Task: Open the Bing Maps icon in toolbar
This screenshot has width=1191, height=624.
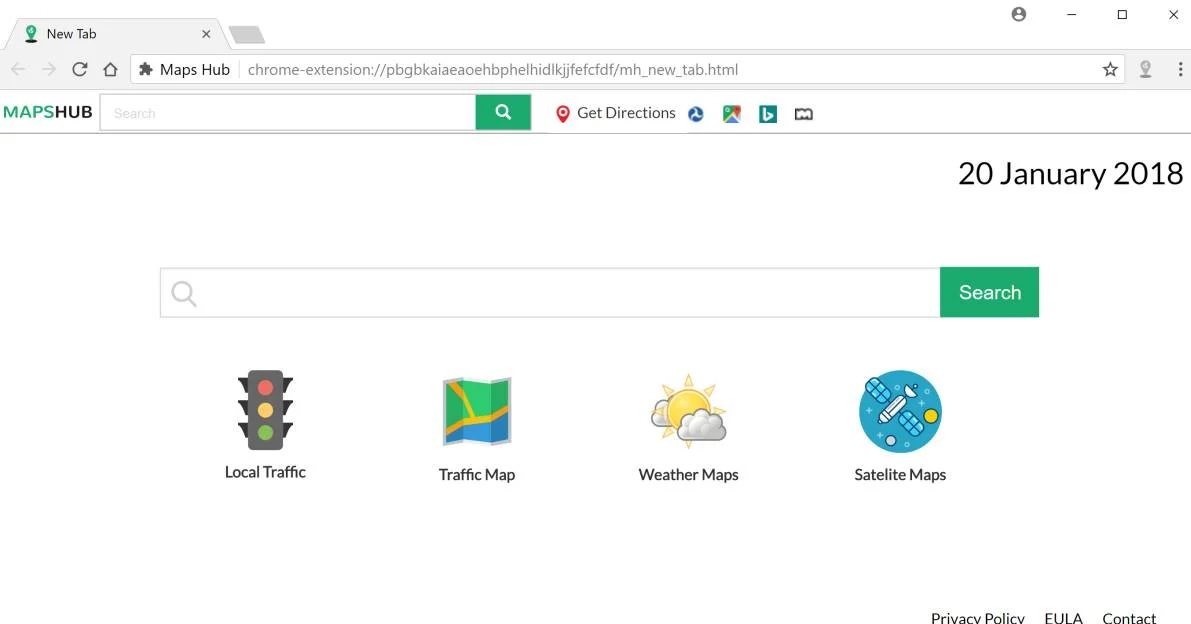Action: pos(768,114)
